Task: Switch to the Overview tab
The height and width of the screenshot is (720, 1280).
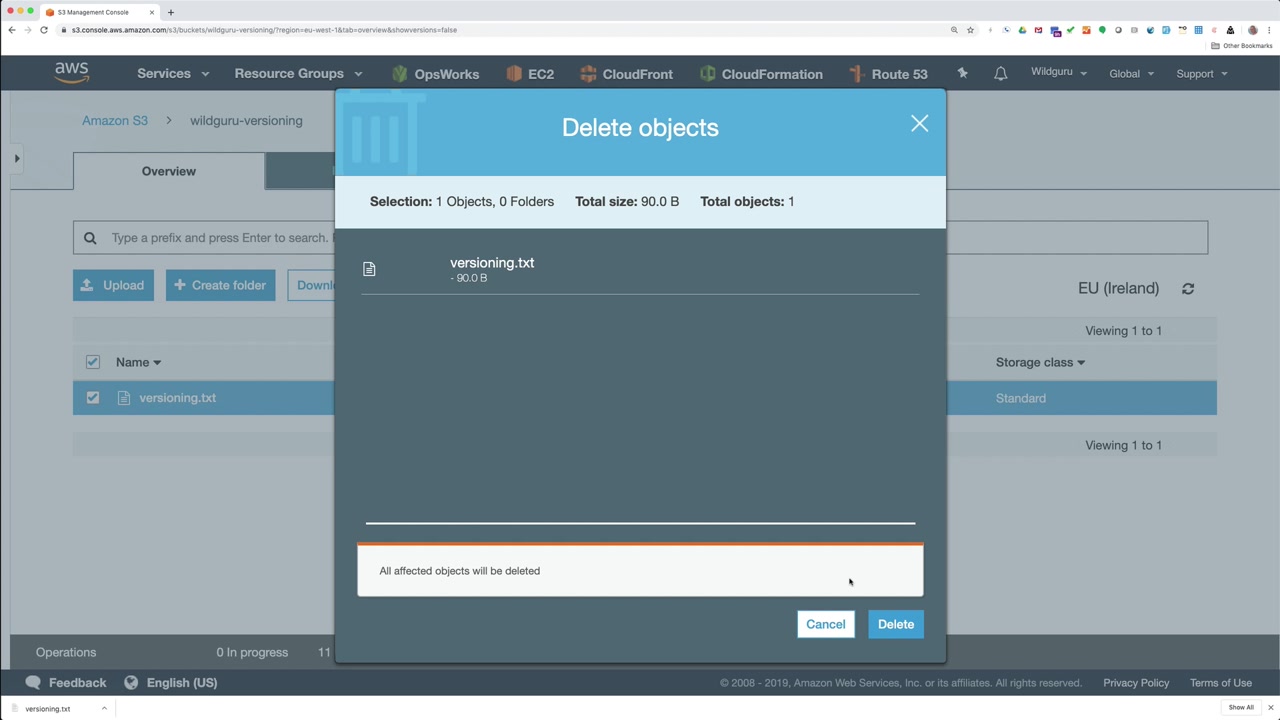Action: point(169,171)
